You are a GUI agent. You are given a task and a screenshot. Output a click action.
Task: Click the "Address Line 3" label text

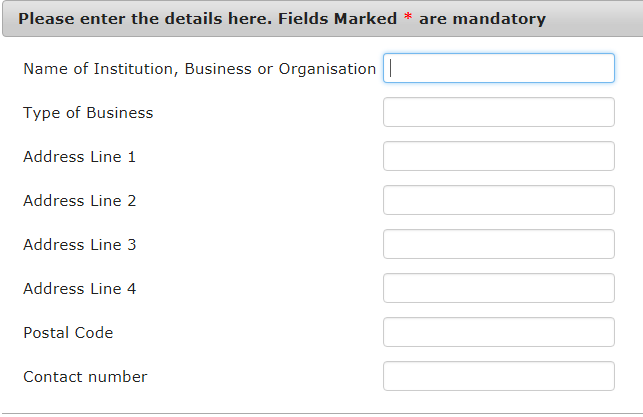[79, 245]
